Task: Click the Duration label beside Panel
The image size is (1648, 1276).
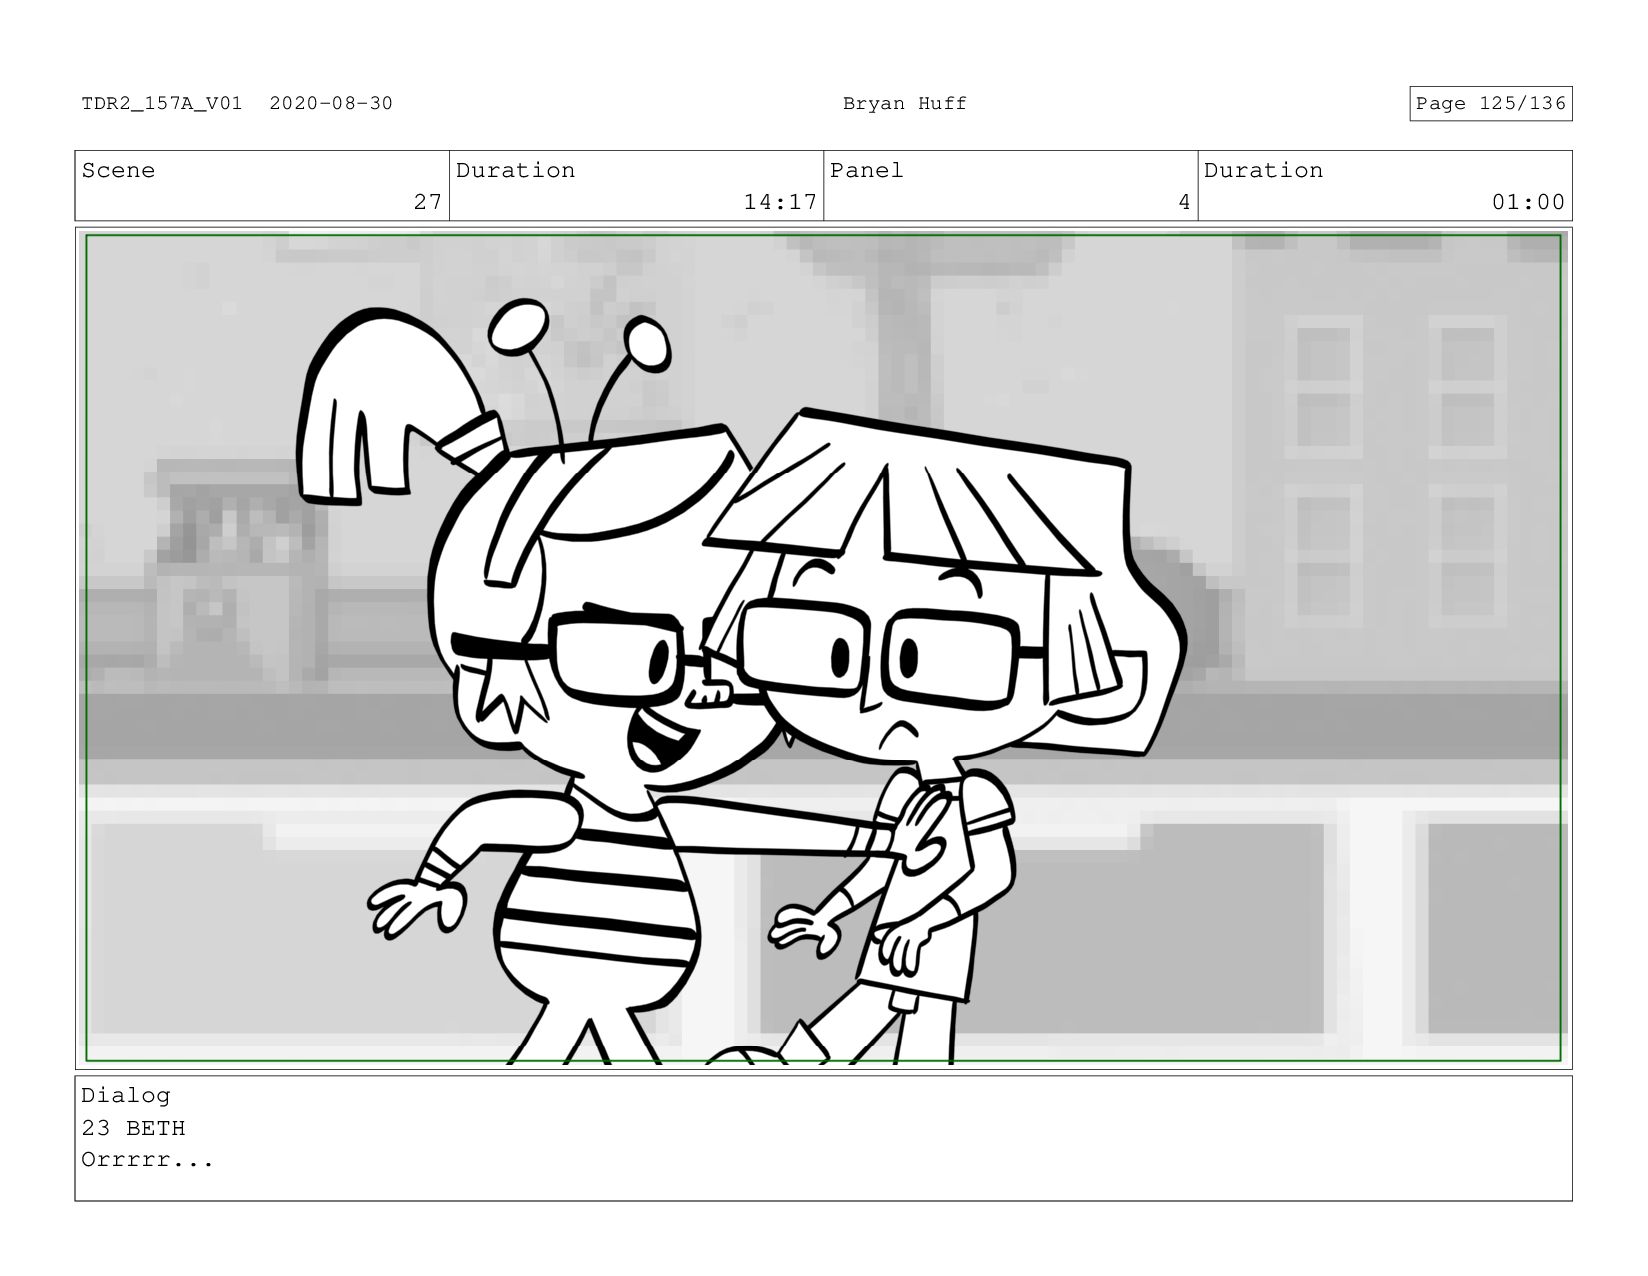Action: (x=1263, y=171)
